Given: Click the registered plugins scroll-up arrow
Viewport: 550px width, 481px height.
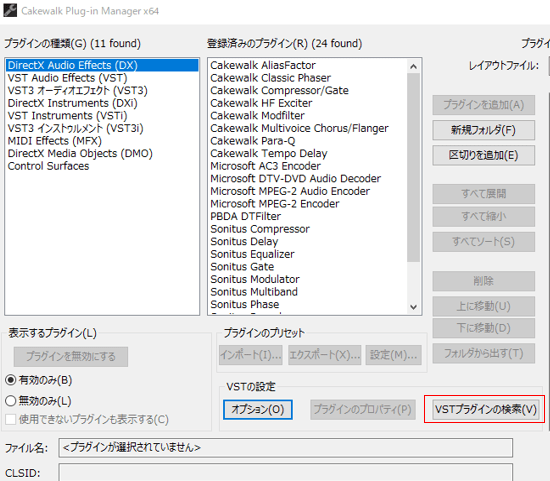Looking at the screenshot, I should [414, 66].
